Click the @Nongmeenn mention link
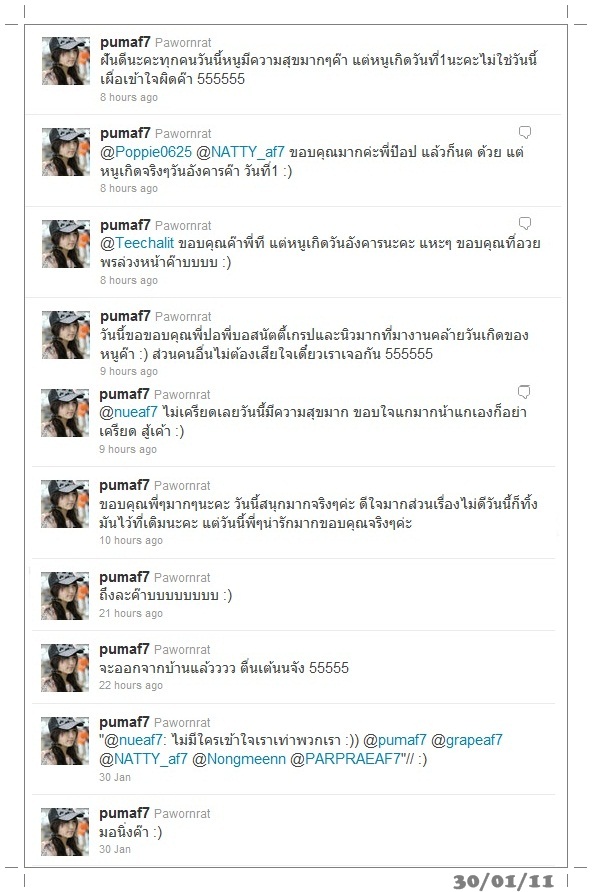This screenshot has height=892, width=592. click(239, 759)
